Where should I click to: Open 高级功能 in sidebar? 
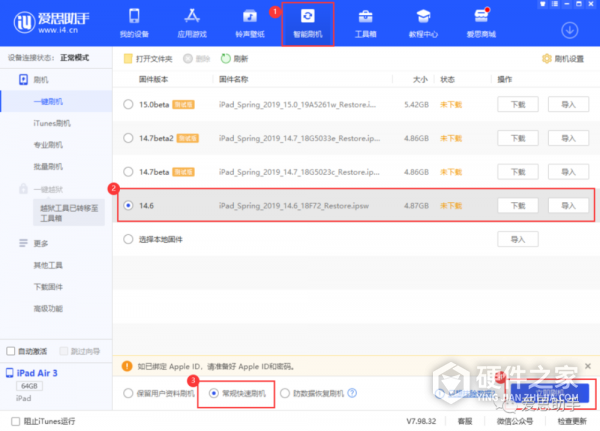coord(48,309)
